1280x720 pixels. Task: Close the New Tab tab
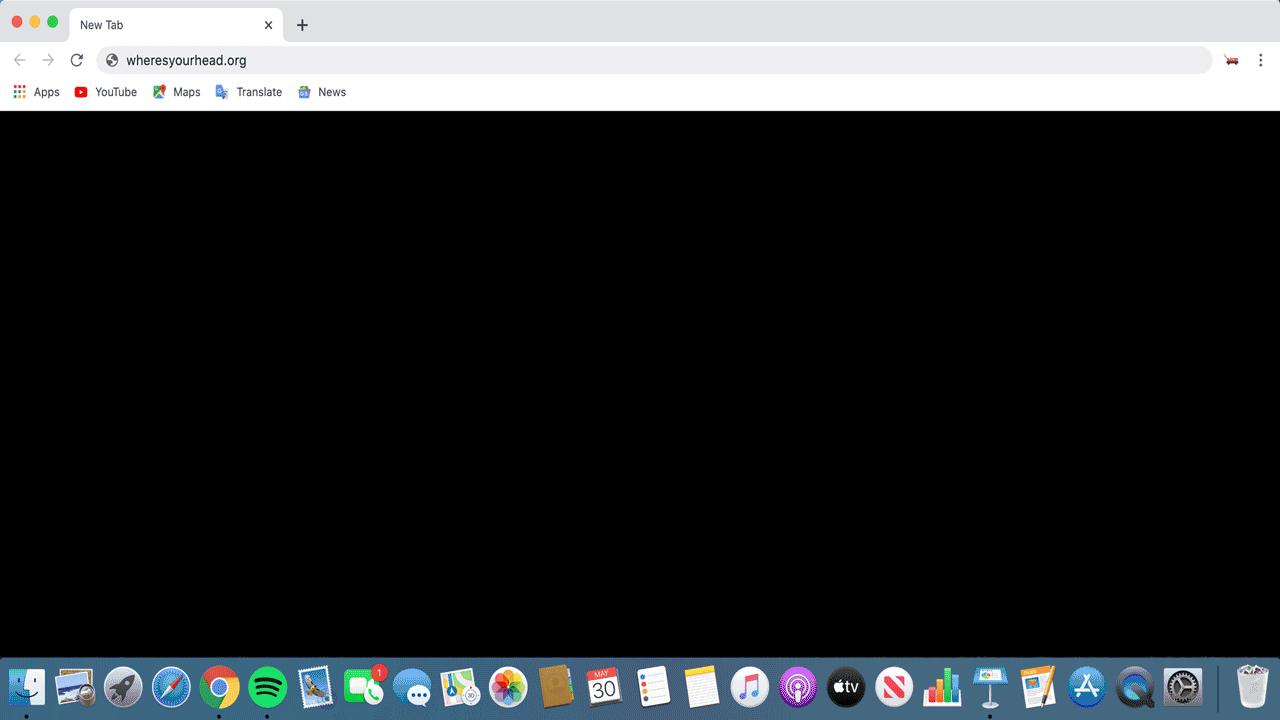pos(268,25)
